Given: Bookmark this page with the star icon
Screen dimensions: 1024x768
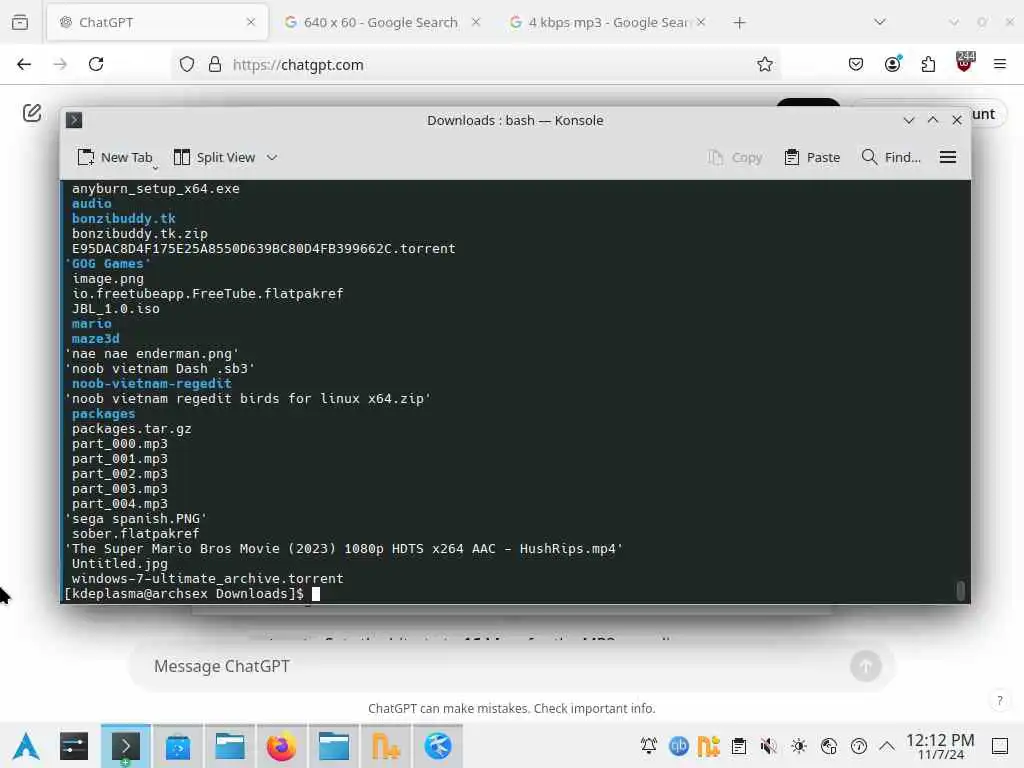Looking at the screenshot, I should point(765,64).
